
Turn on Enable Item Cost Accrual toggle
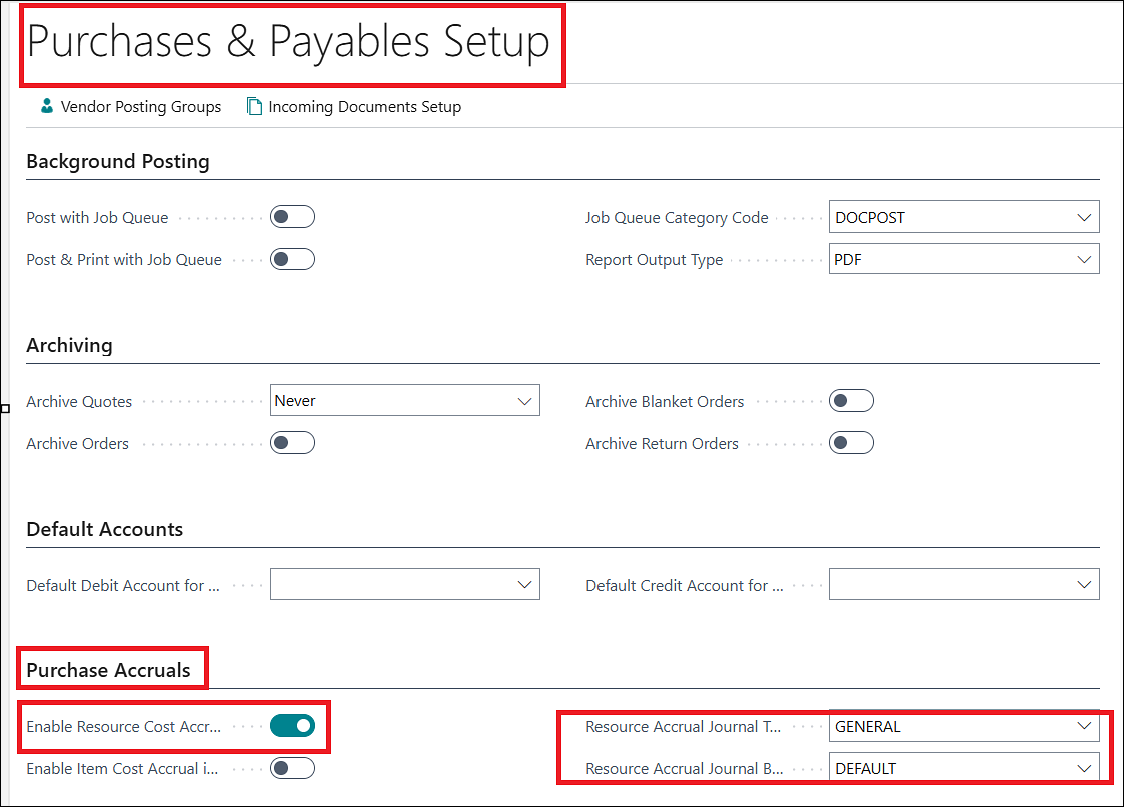point(292,768)
